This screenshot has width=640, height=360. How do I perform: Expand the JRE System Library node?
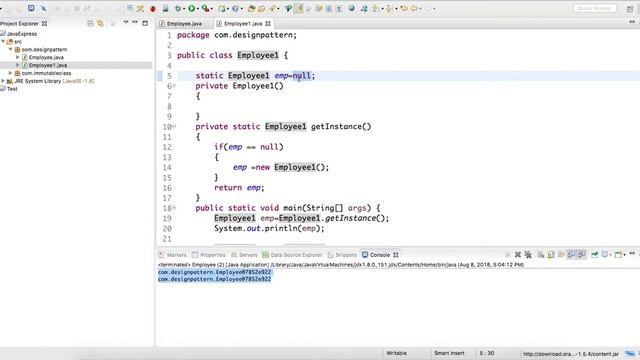(x=3, y=81)
